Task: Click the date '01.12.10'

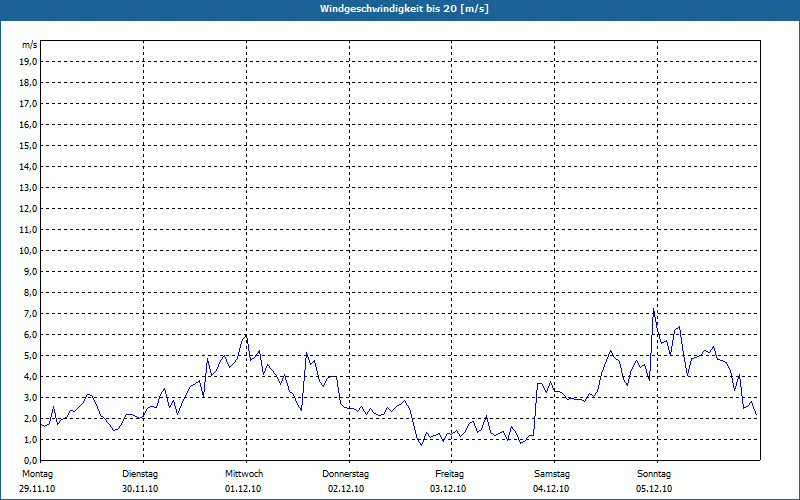Action: tap(243, 489)
